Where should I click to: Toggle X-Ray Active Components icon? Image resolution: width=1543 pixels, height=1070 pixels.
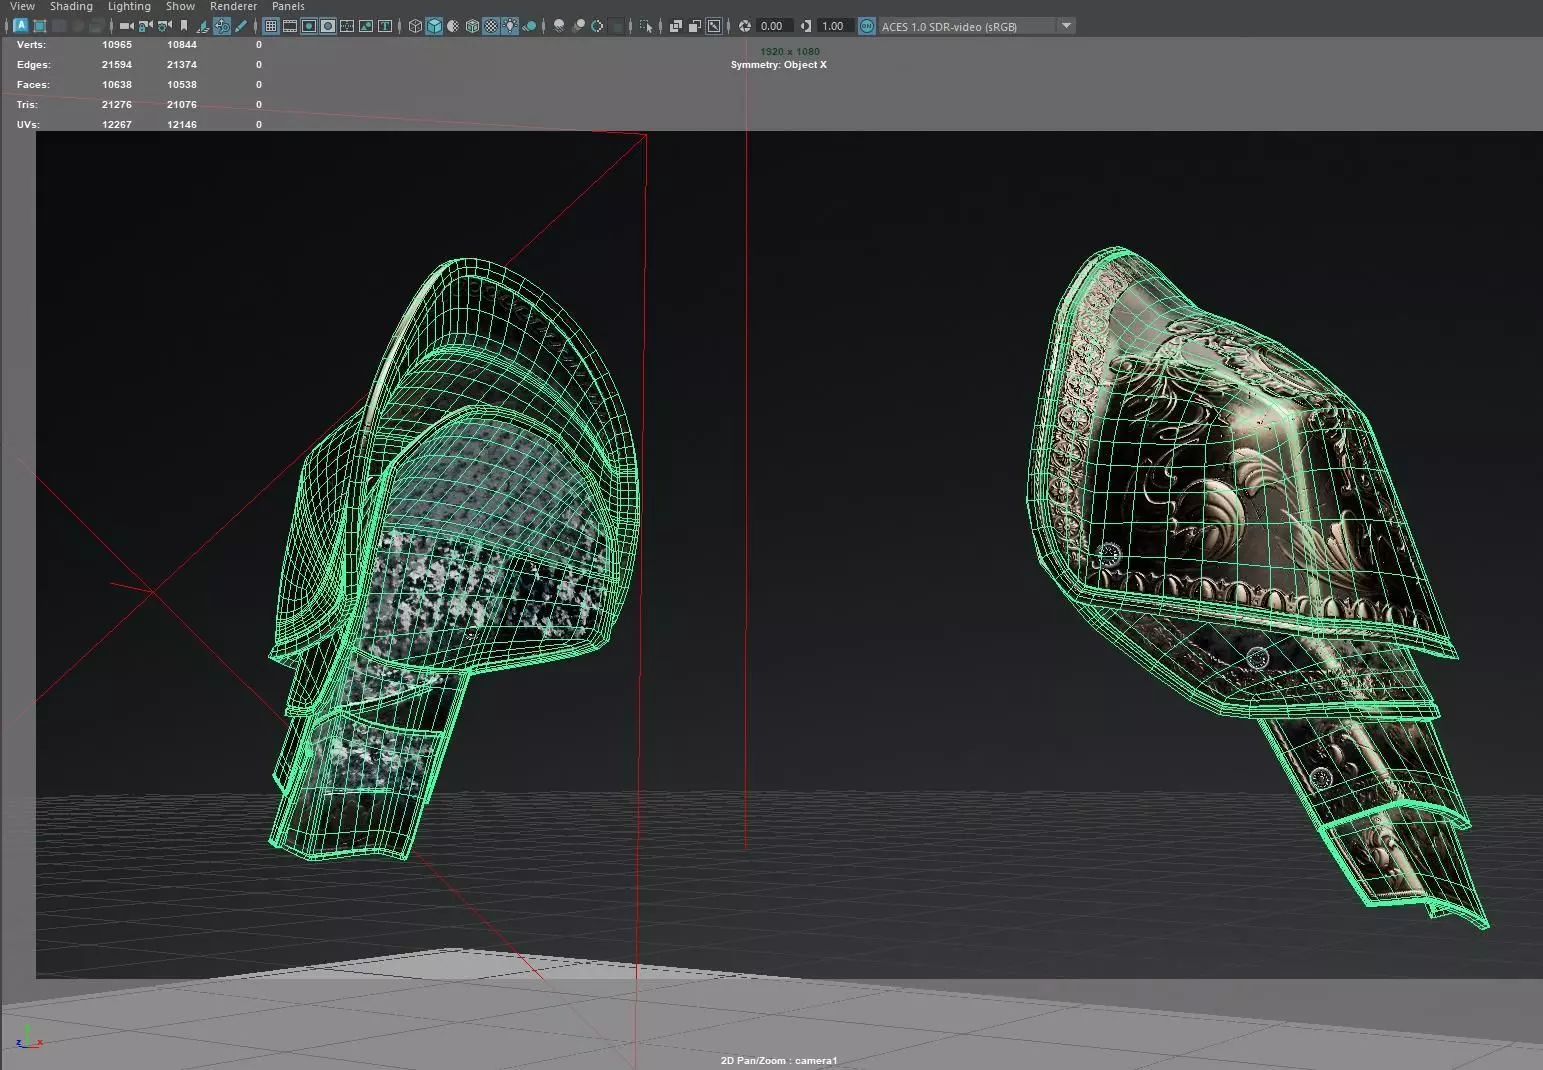[x=695, y=26]
